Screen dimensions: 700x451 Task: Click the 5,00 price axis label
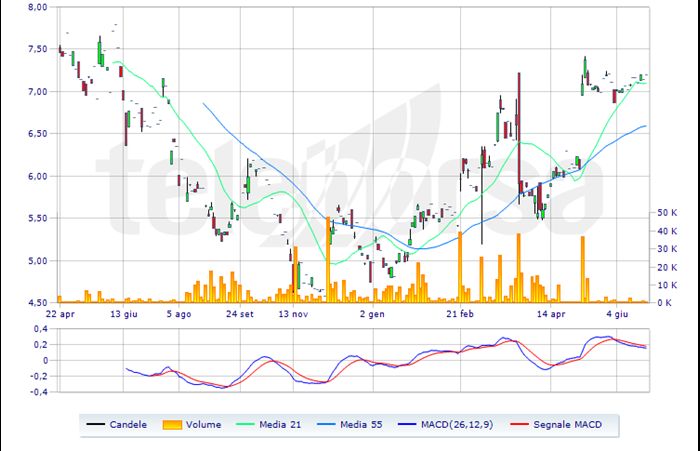tap(38, 261)
